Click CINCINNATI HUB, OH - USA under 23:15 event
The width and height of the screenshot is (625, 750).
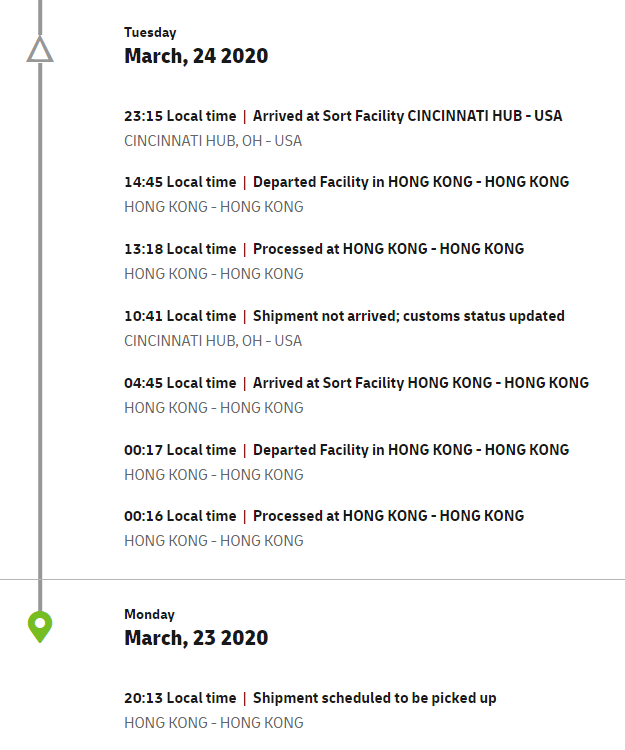coord(213,141)
